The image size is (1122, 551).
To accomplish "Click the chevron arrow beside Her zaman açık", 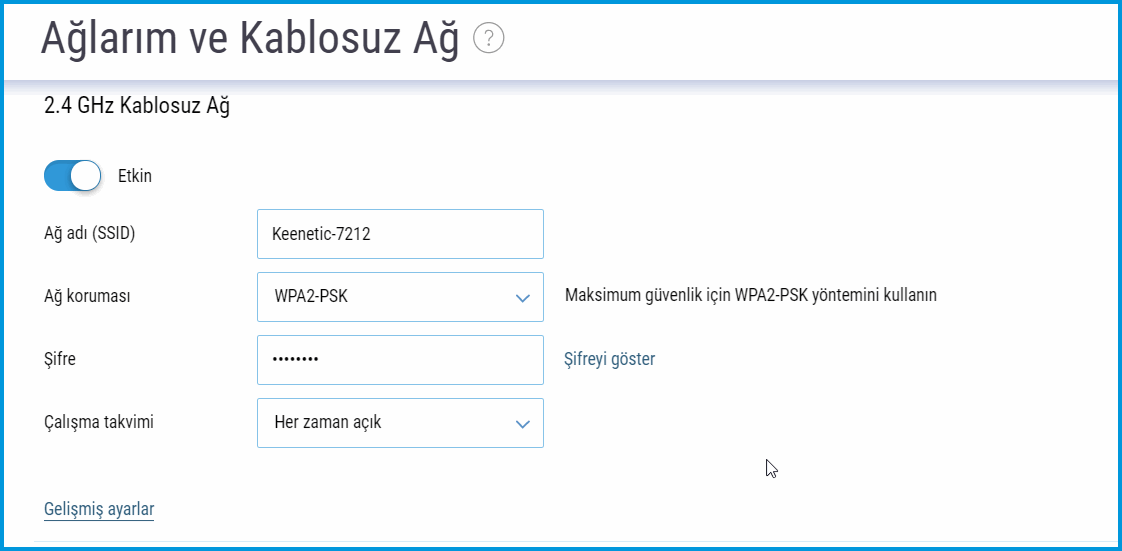I will pos(522,424).
